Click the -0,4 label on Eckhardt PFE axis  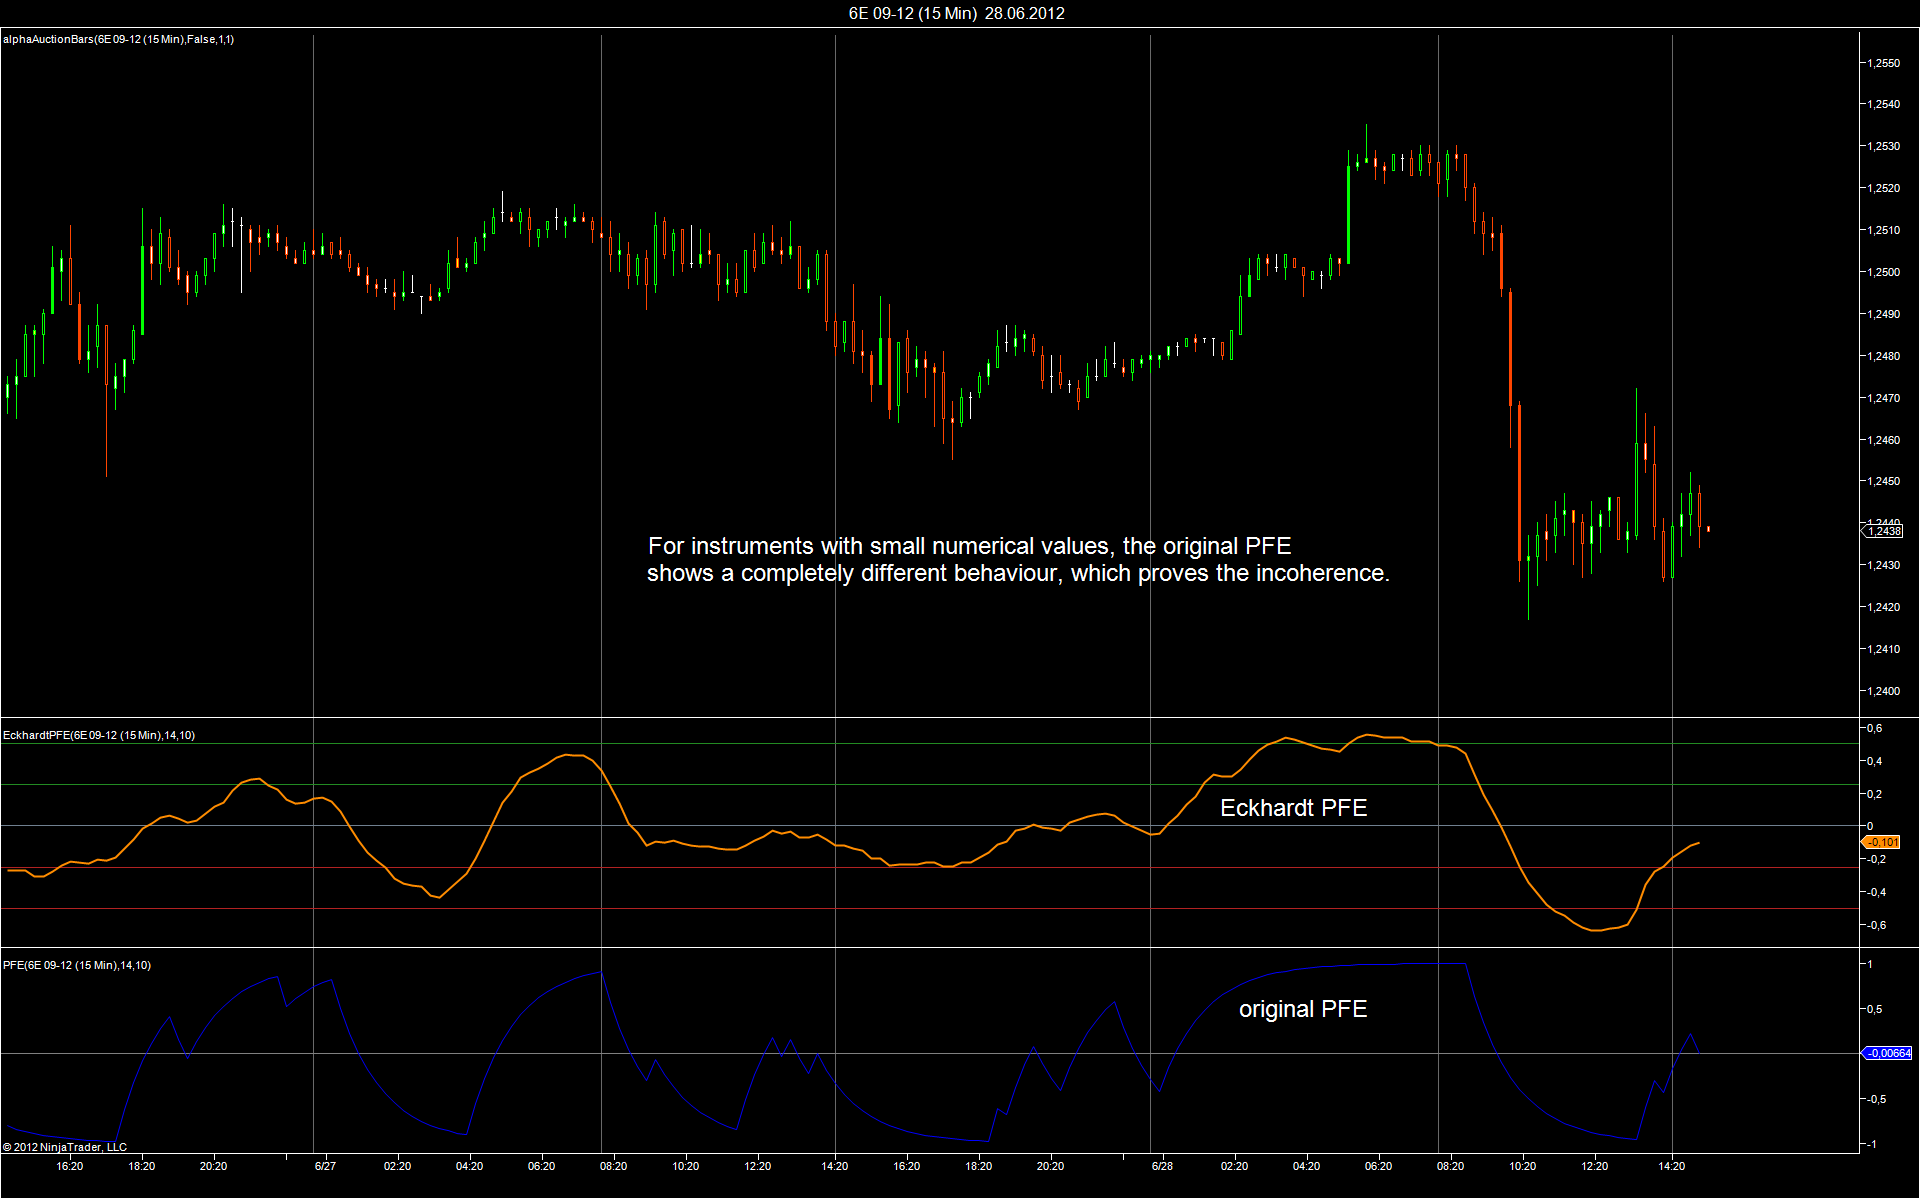(x=1876, y=892)
